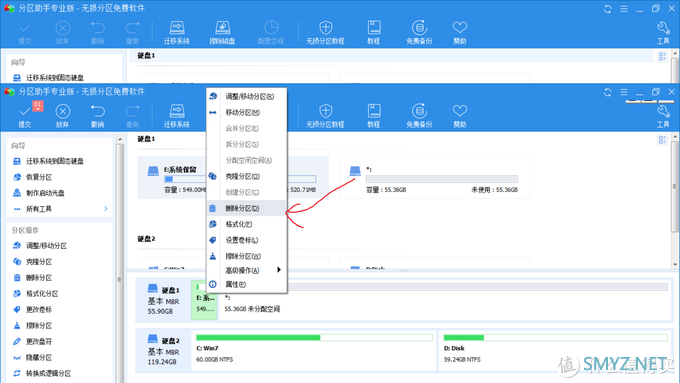The height and width of the screenshot is (383, 680).
Task: Expand 所有工具 chevron in the sidebar
Action: pos(106,209)
